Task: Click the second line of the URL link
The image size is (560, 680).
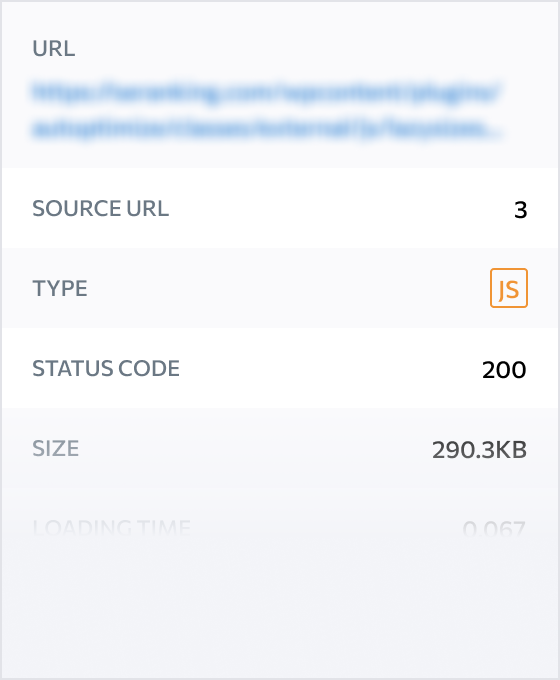Action: point(267,129)
